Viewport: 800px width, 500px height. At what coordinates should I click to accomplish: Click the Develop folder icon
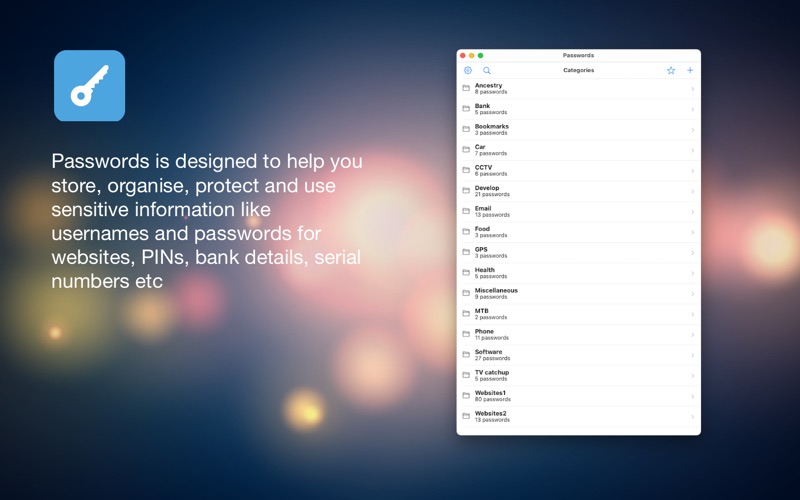pos(466,190)
